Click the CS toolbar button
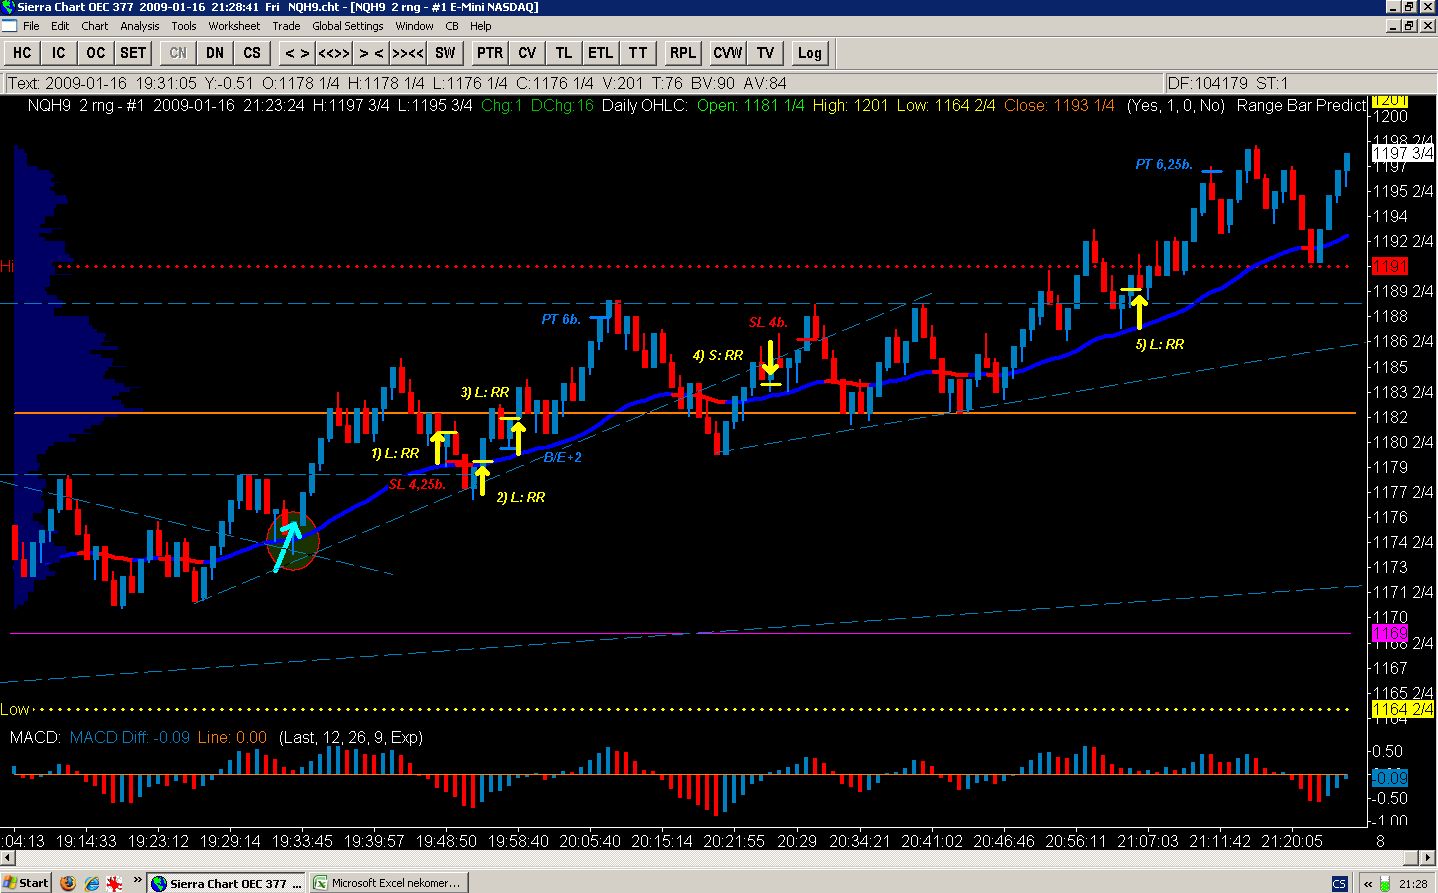Viewport: 1438px width, 893px height. click(x=252, y=53)
